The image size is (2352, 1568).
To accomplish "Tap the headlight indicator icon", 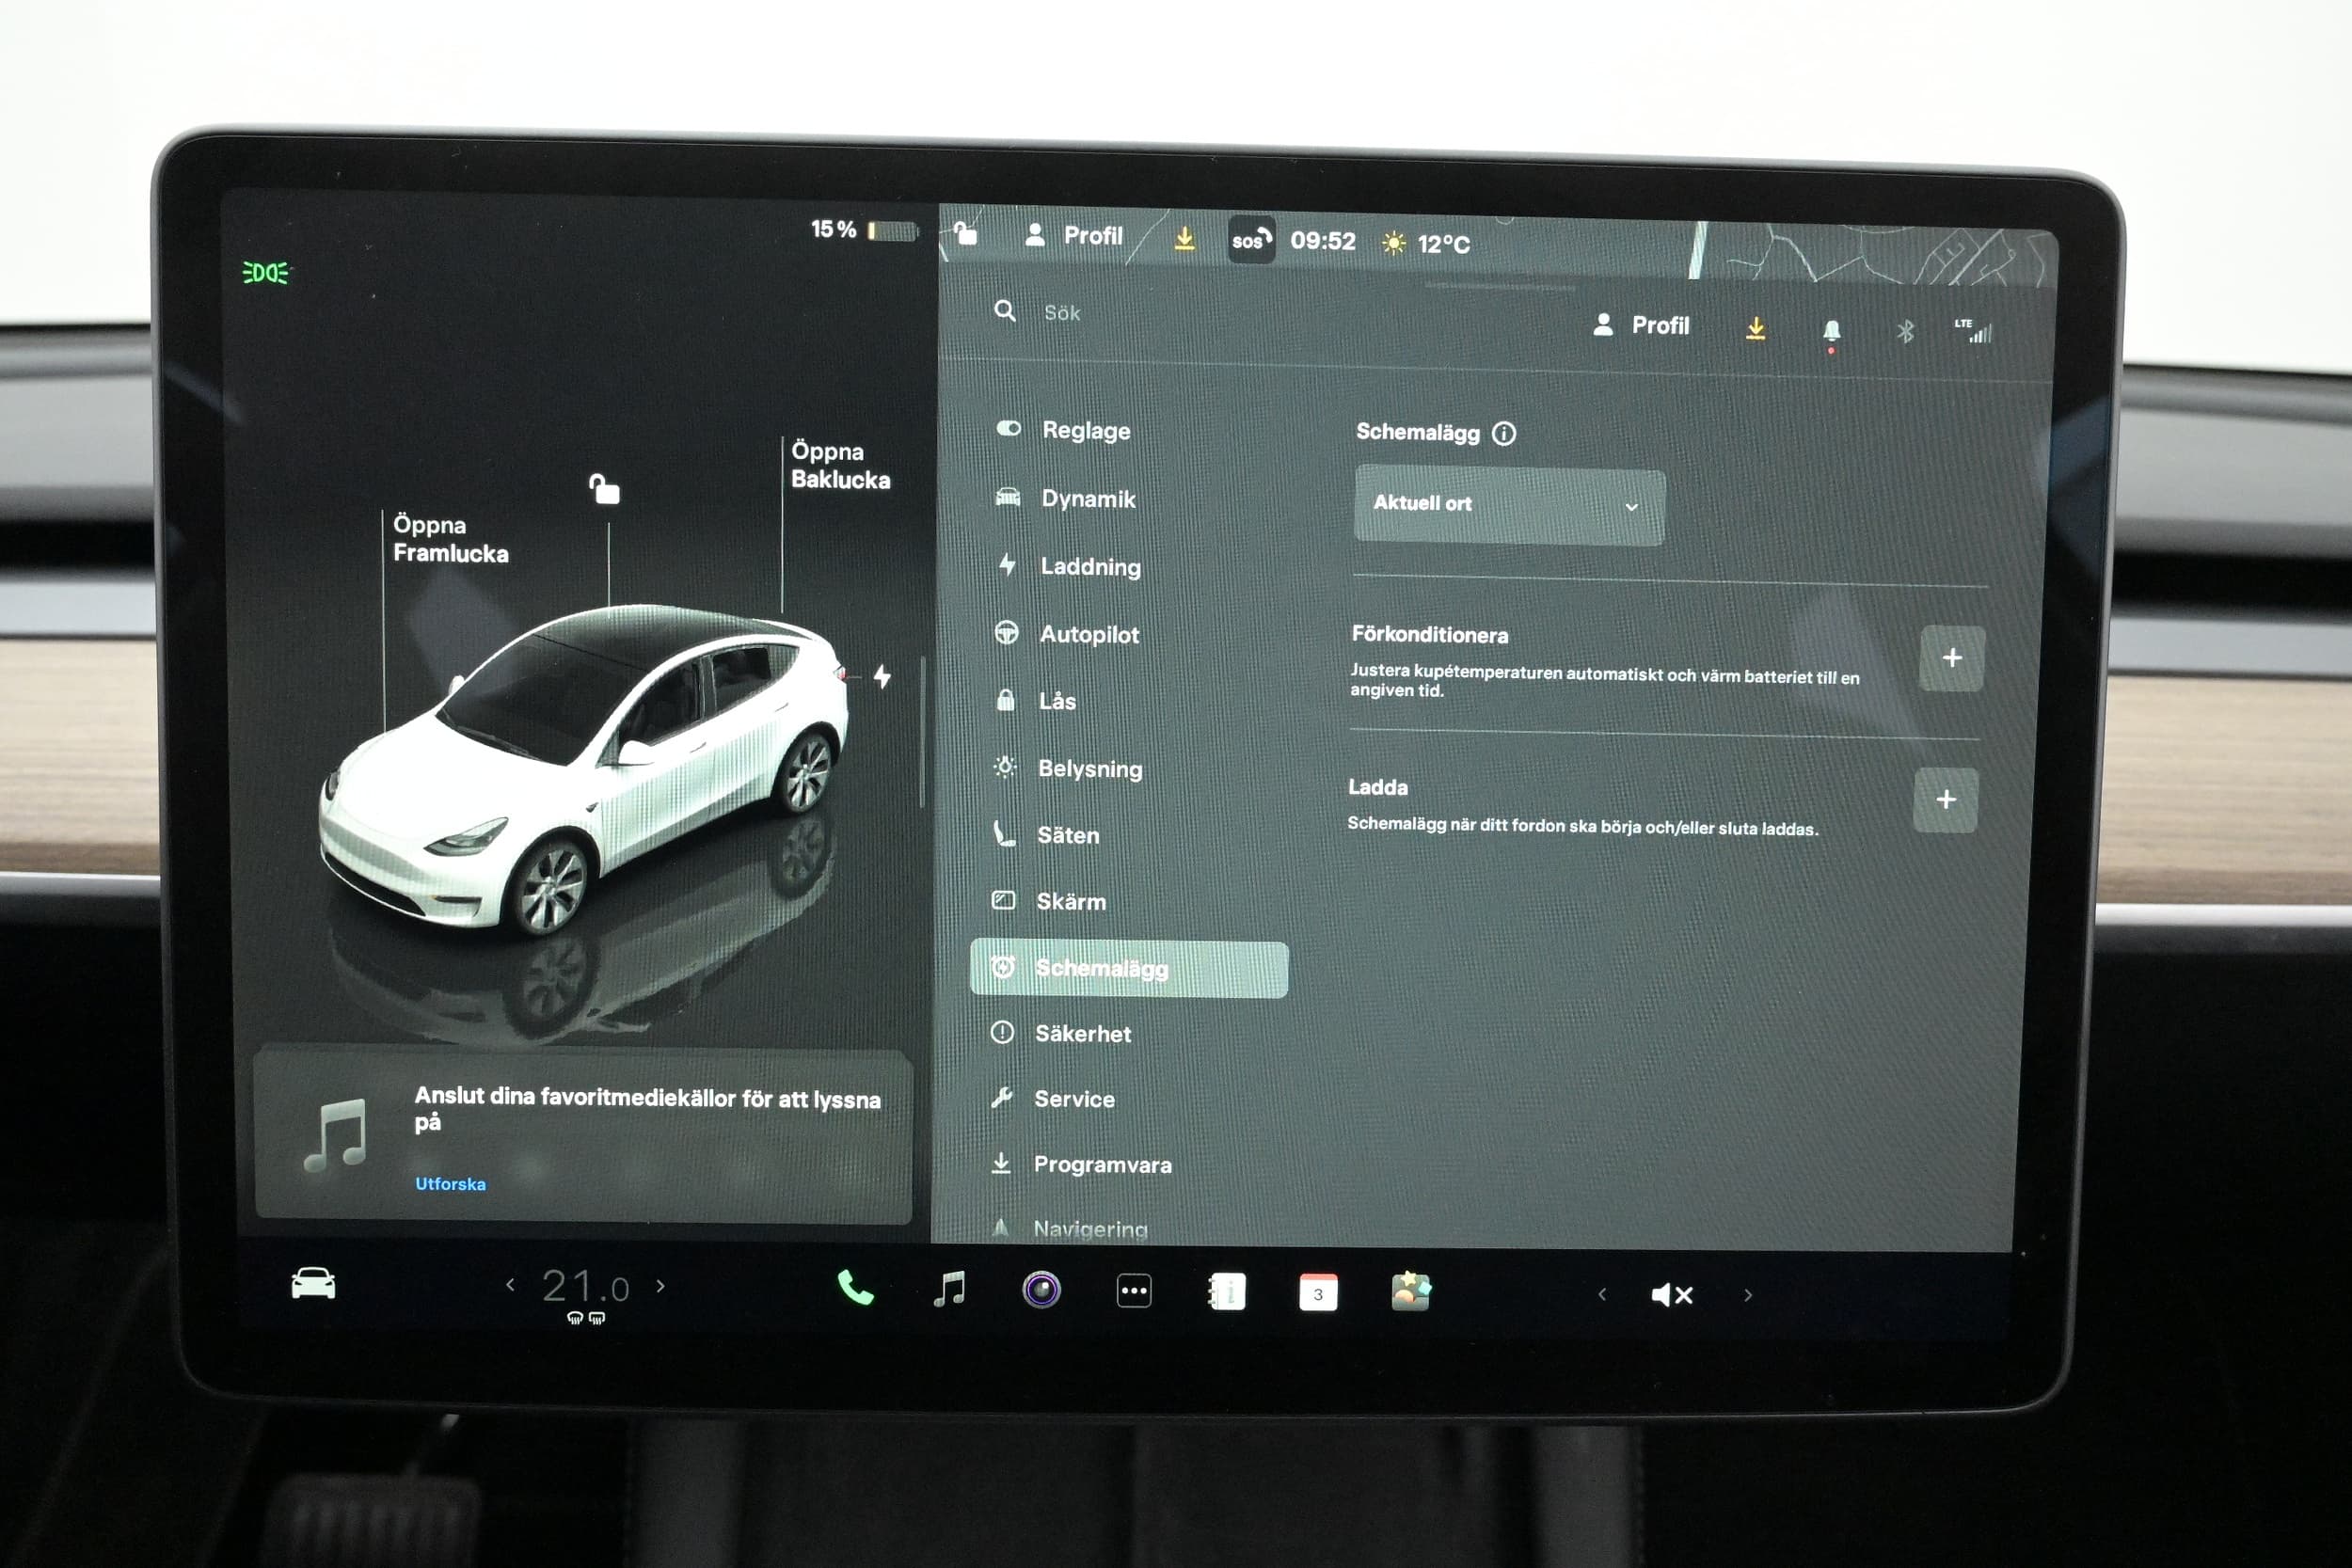I will tap(265, 272).
